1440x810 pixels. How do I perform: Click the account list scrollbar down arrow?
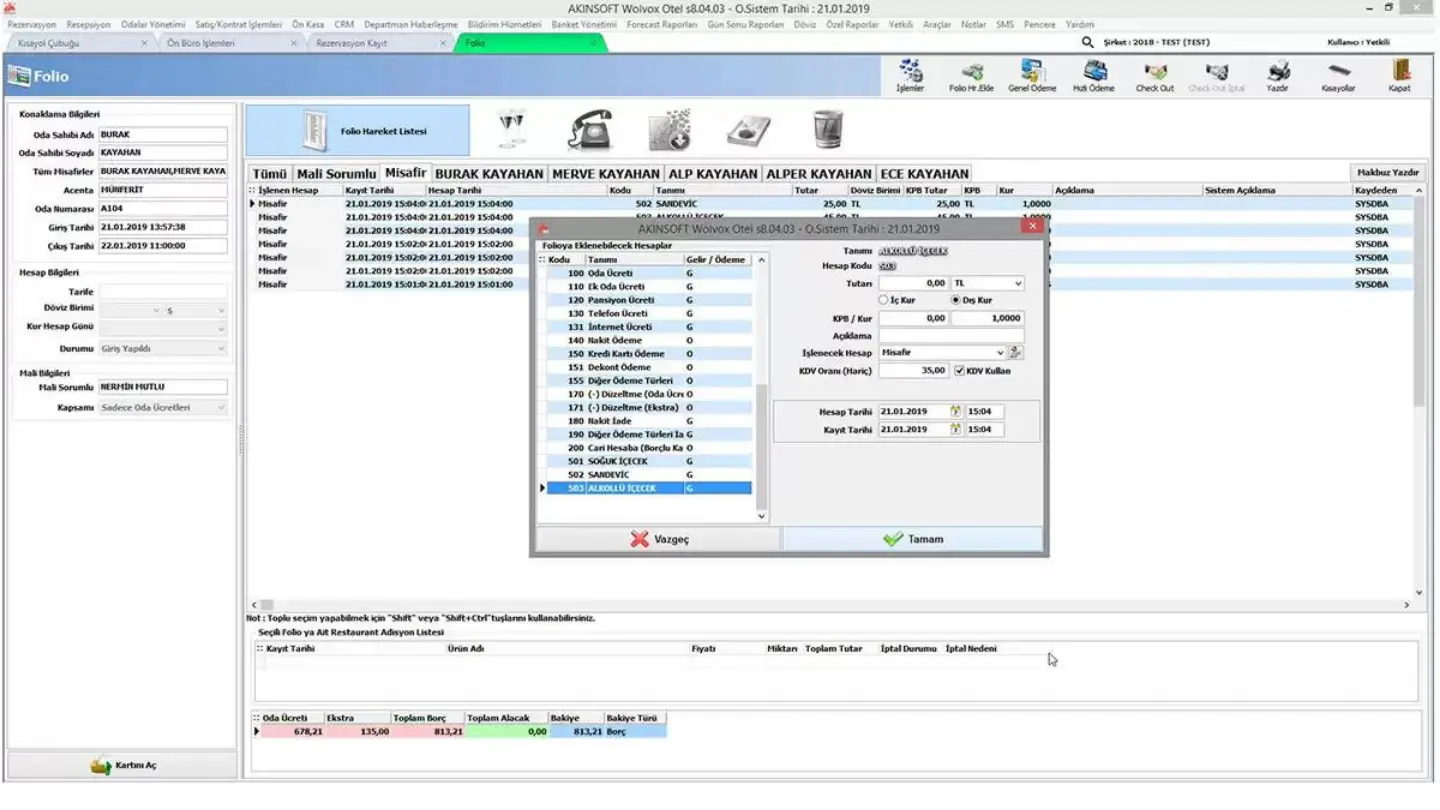pyautogui.click(x=761, y=516)
